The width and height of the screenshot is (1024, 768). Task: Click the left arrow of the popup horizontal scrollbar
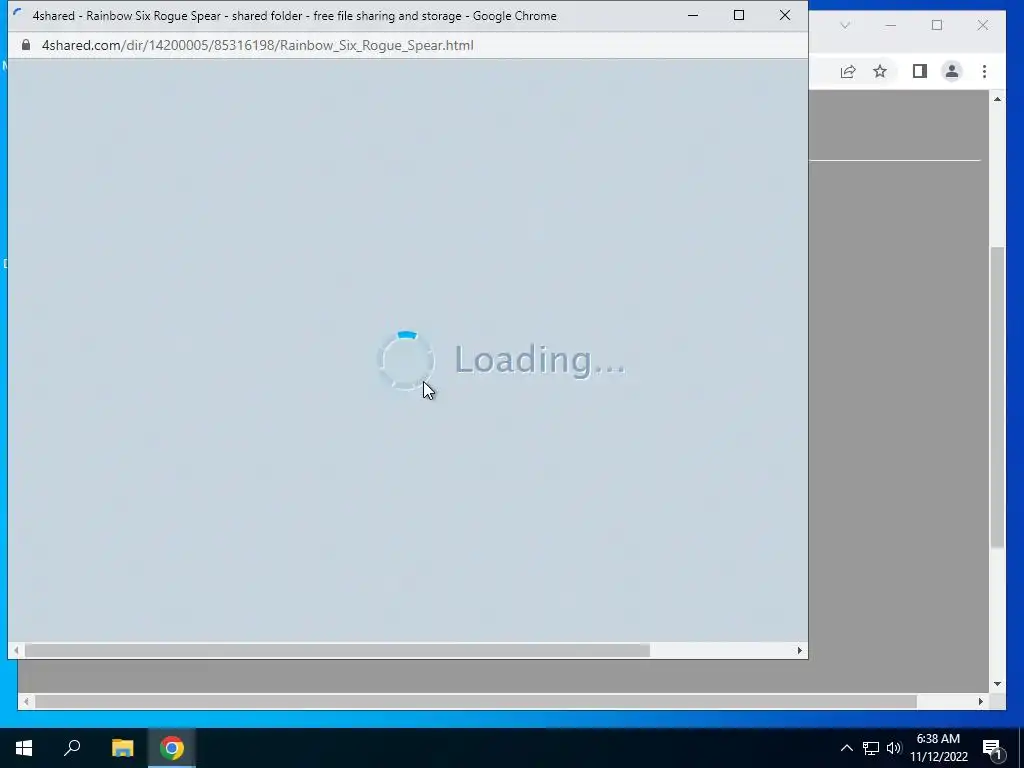tap(16, 650)
